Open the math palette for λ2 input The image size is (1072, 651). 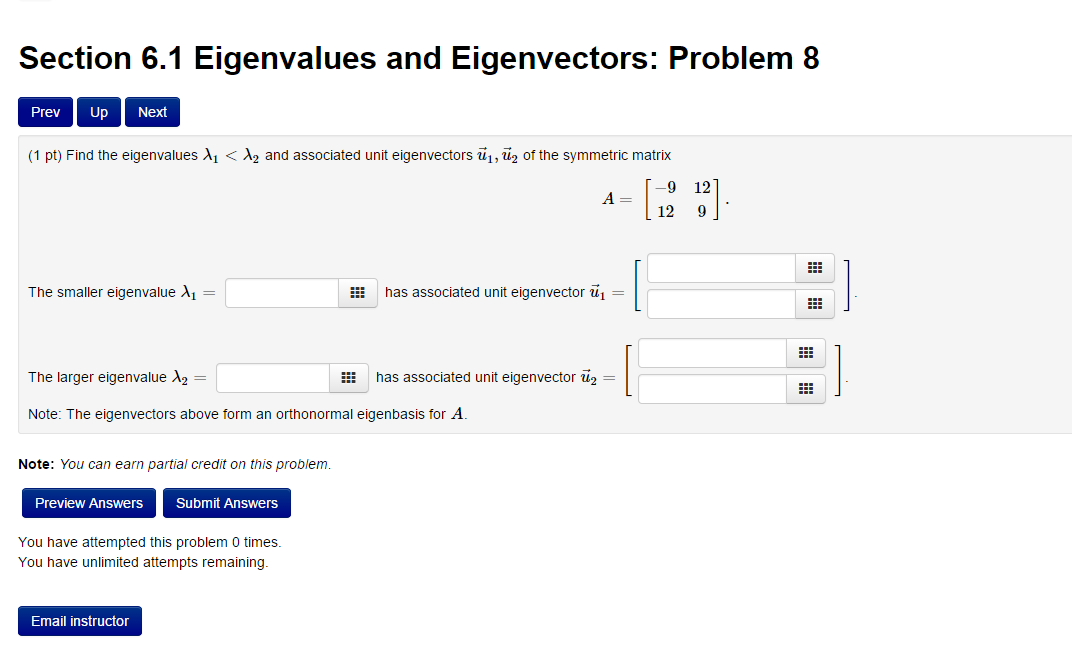point(349,377)
